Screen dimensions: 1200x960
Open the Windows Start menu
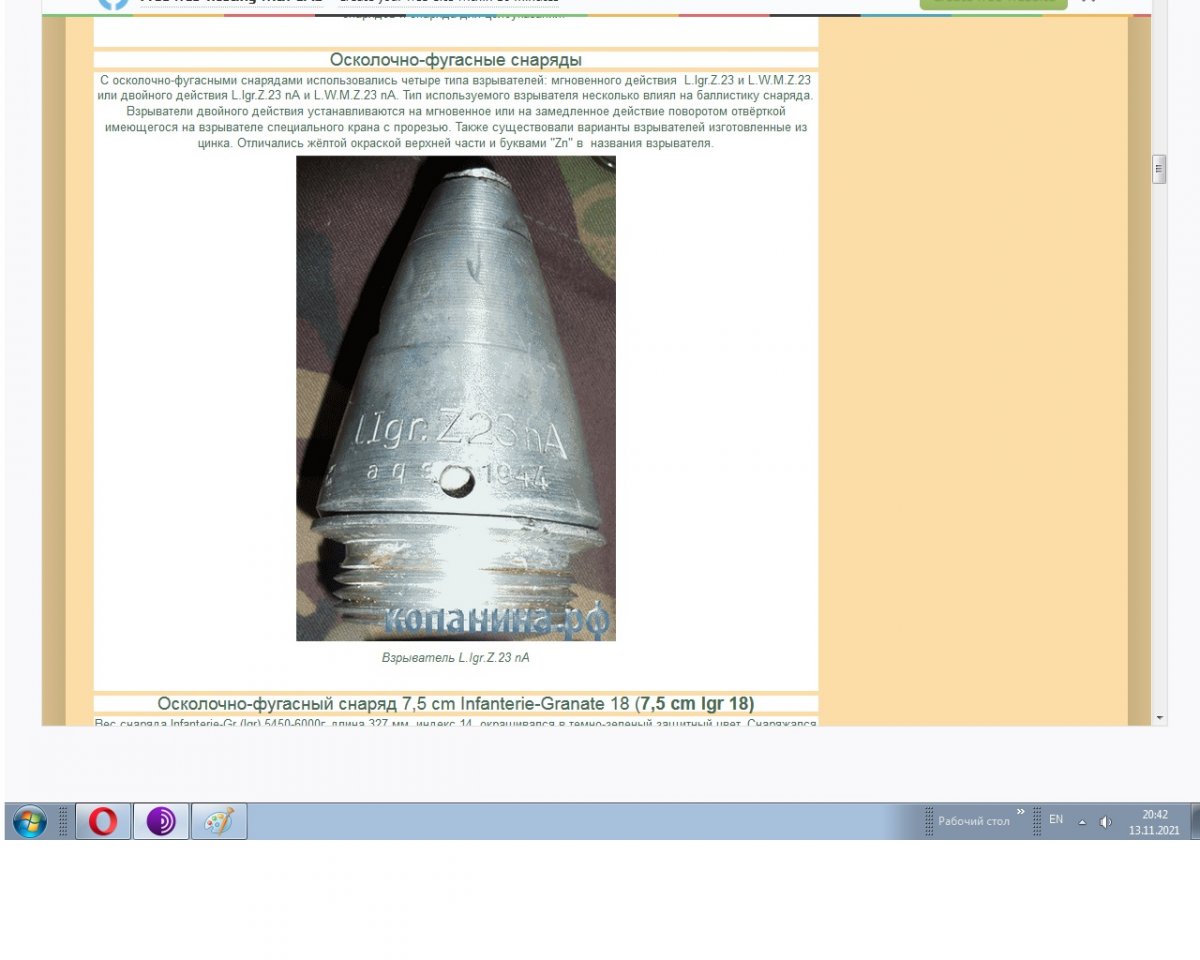click(x=30, y=822)
